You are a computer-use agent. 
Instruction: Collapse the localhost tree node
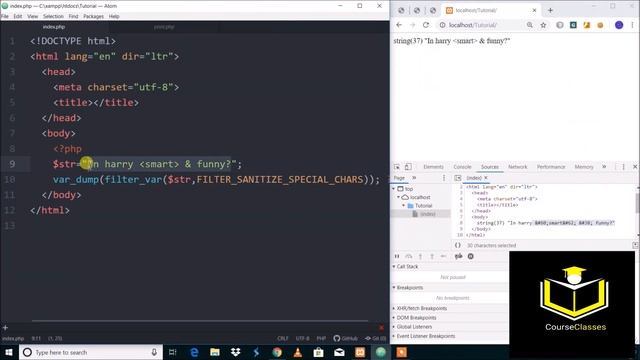pyautogui.click(x=398, y=197)
